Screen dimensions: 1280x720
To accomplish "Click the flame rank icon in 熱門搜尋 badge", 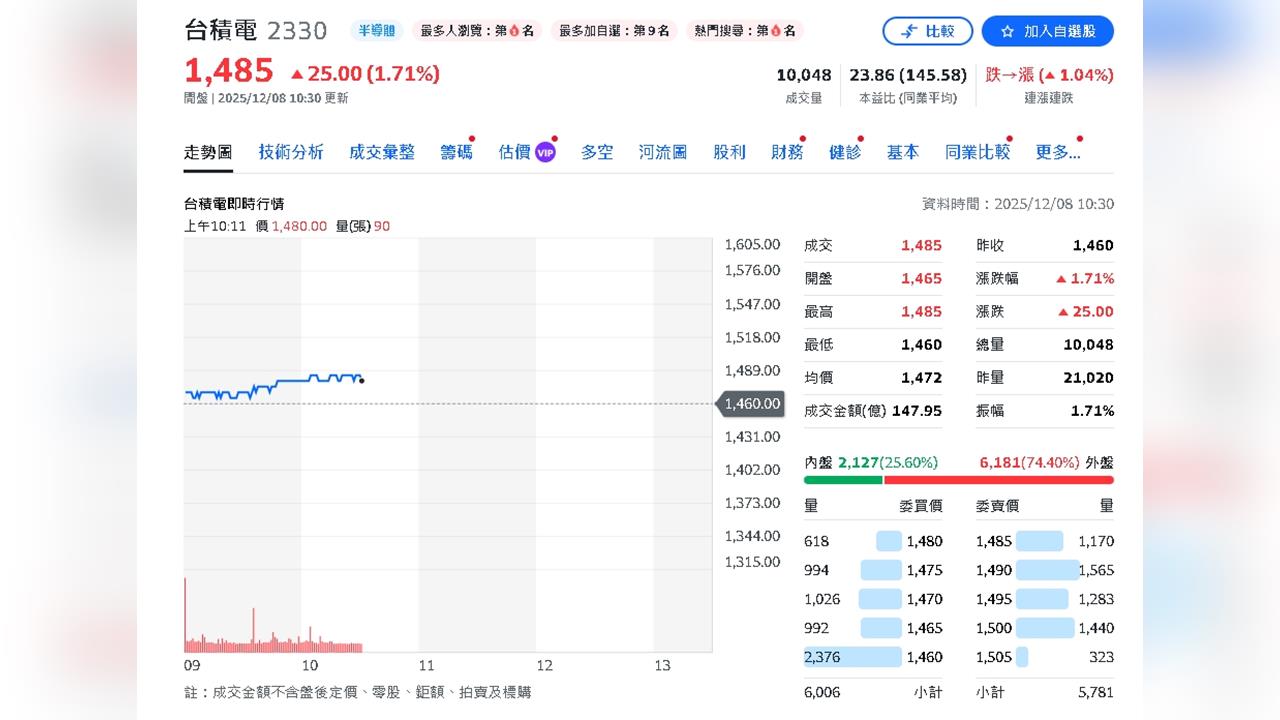I will coord(774,31).
